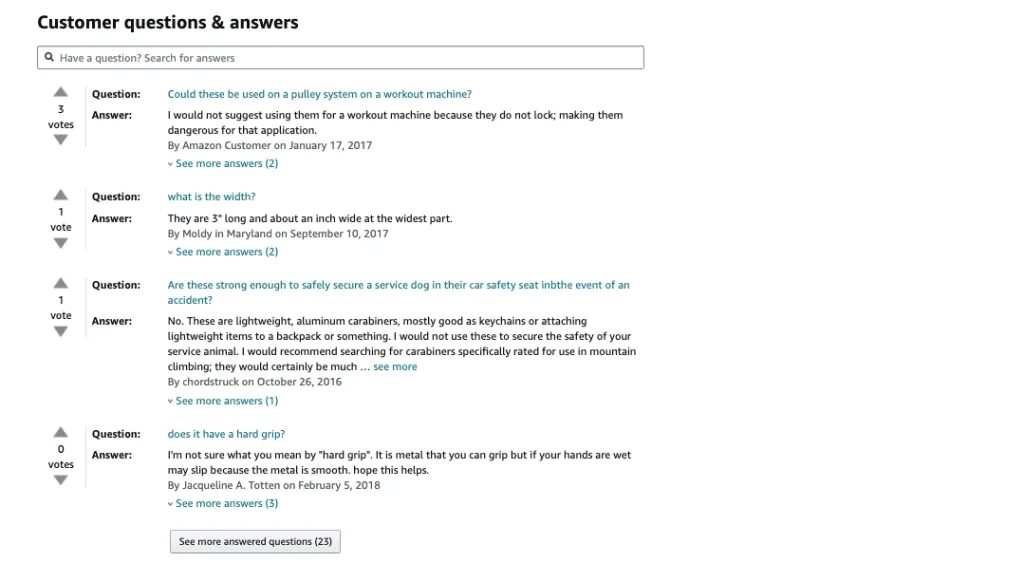Downvote the service dog car seat question
This screenshot has width=1024, height=562.
coord(61,331)
